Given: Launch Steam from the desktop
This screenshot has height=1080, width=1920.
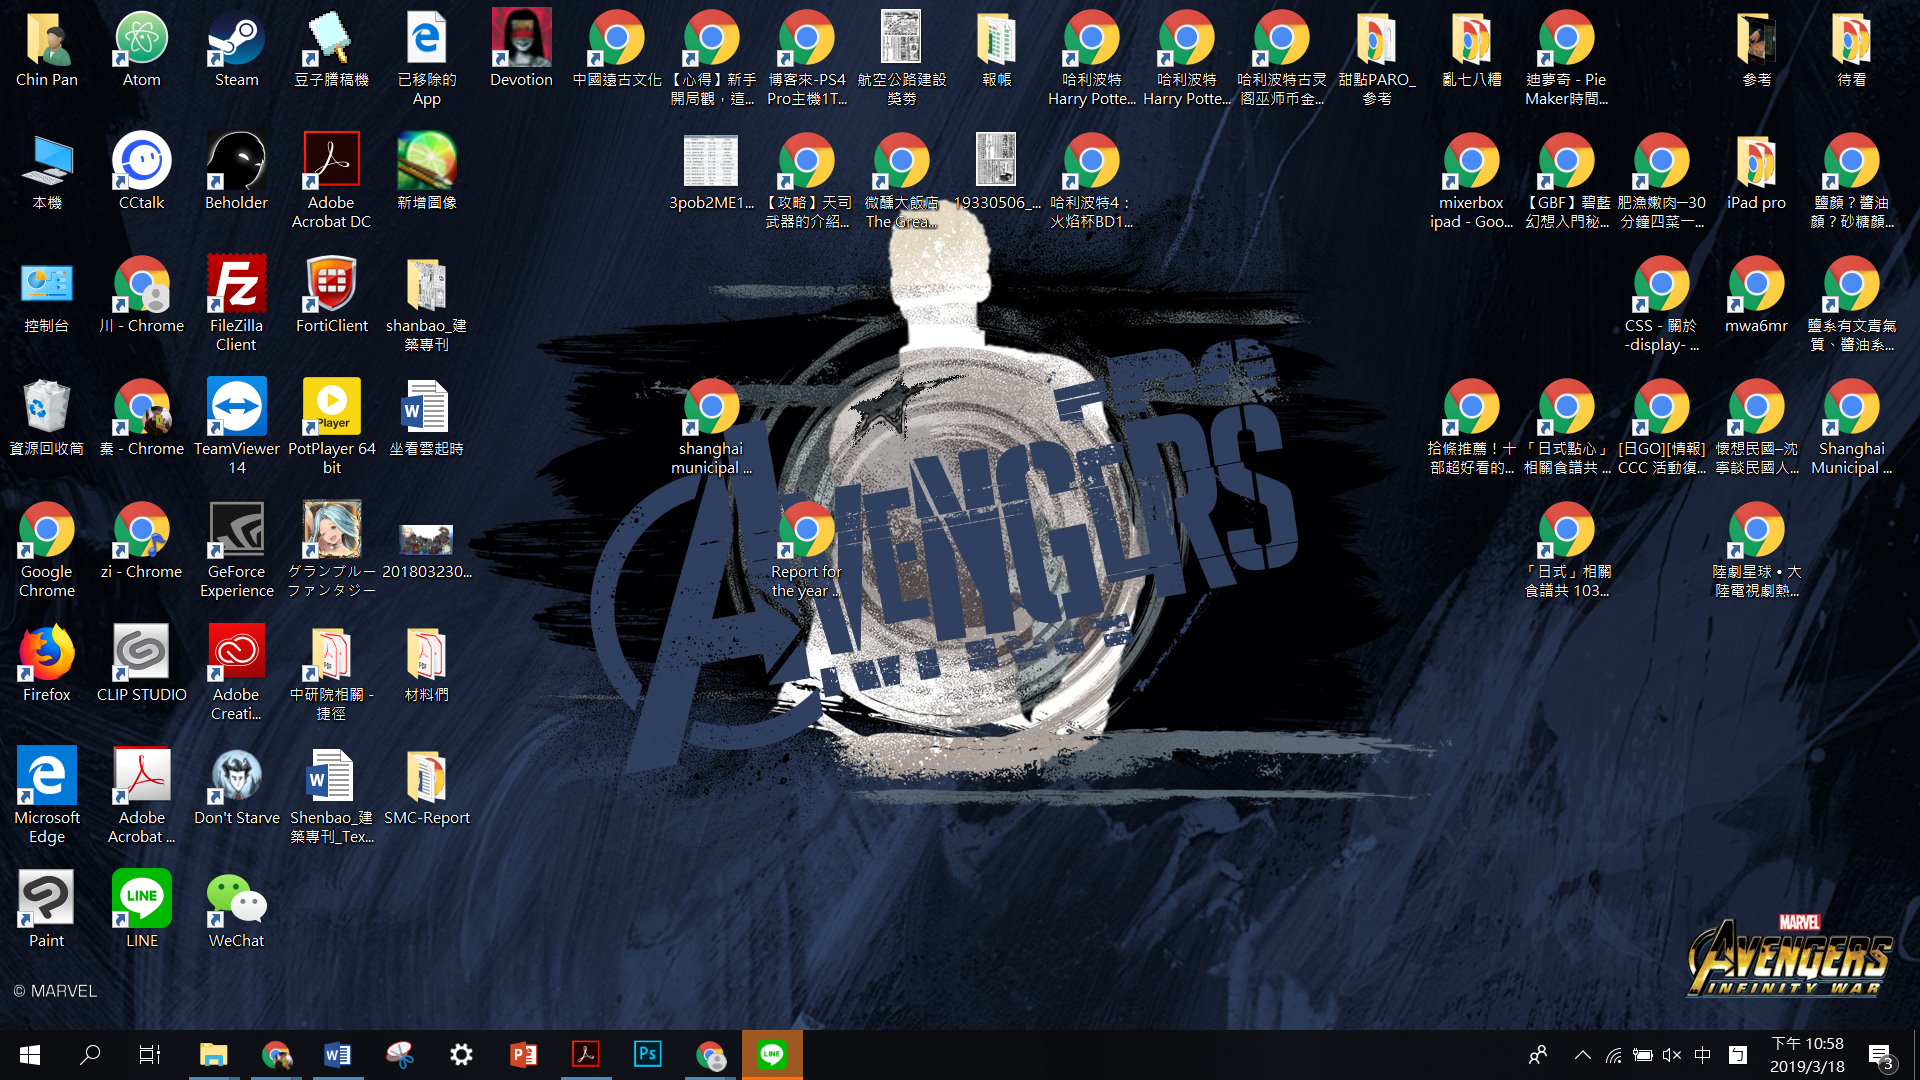Looking at the screenshot, I should coord(236,50).
